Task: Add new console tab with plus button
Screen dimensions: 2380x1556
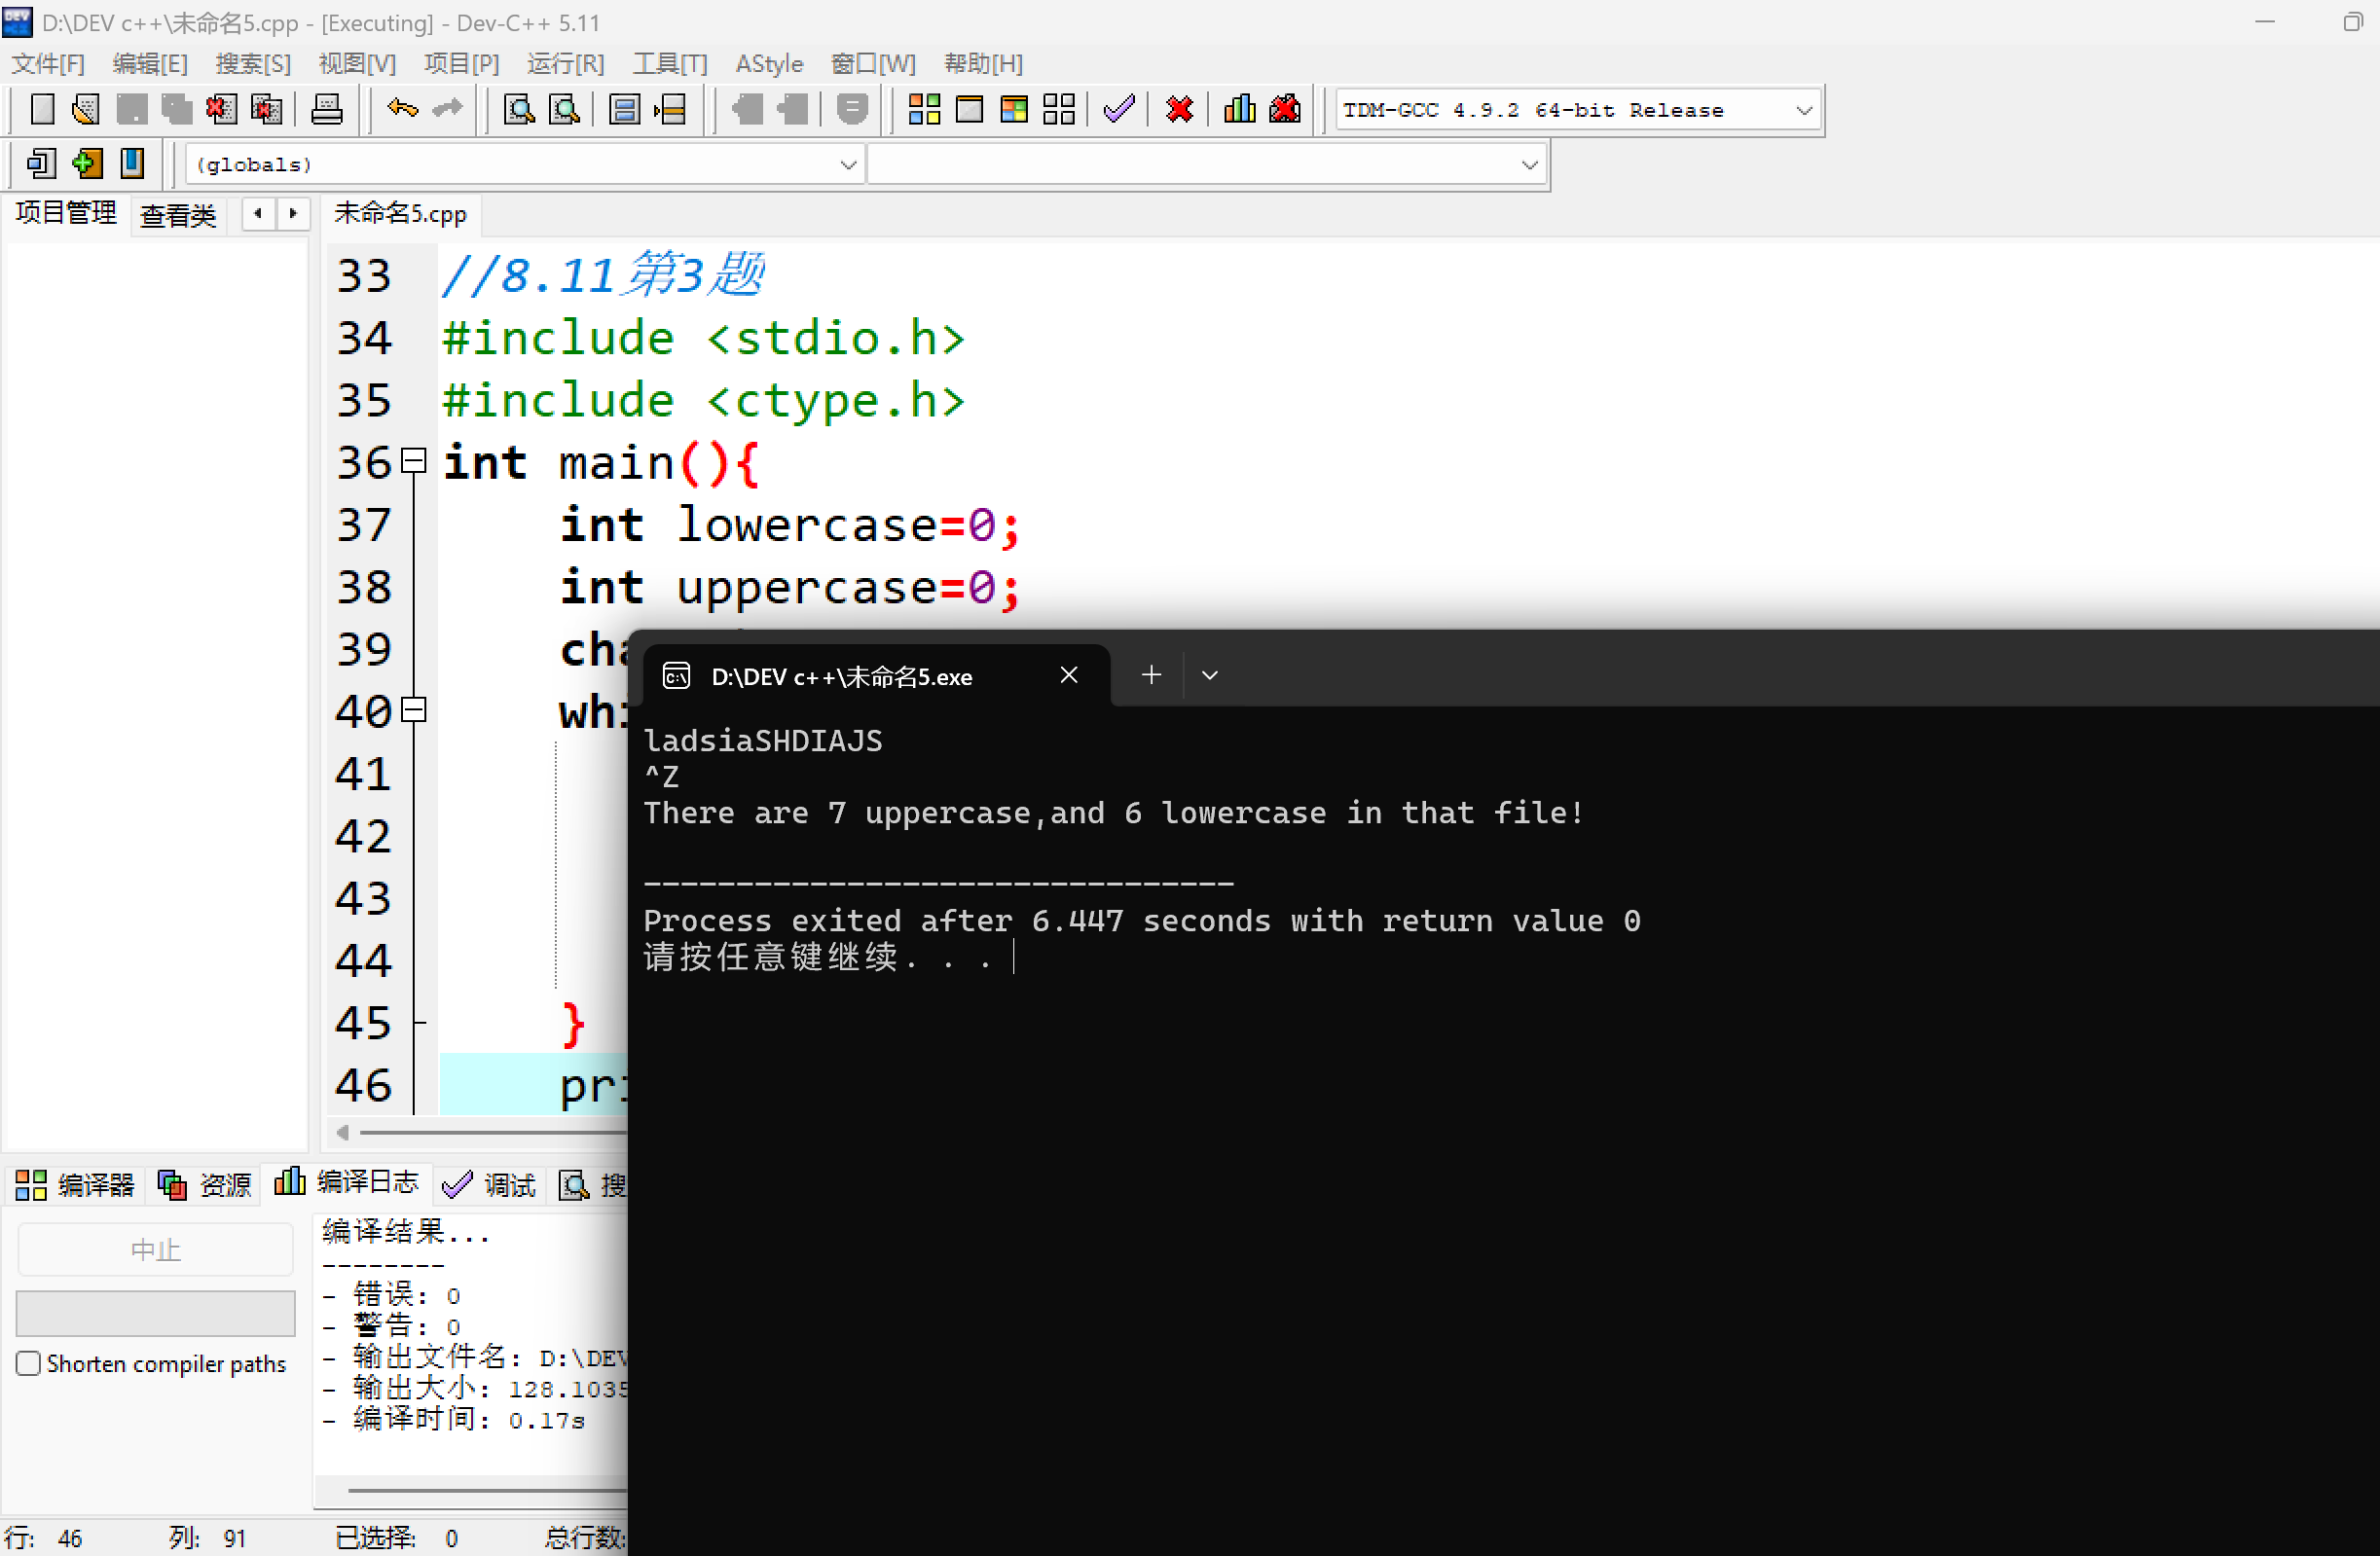Action: click(1151, 676)
